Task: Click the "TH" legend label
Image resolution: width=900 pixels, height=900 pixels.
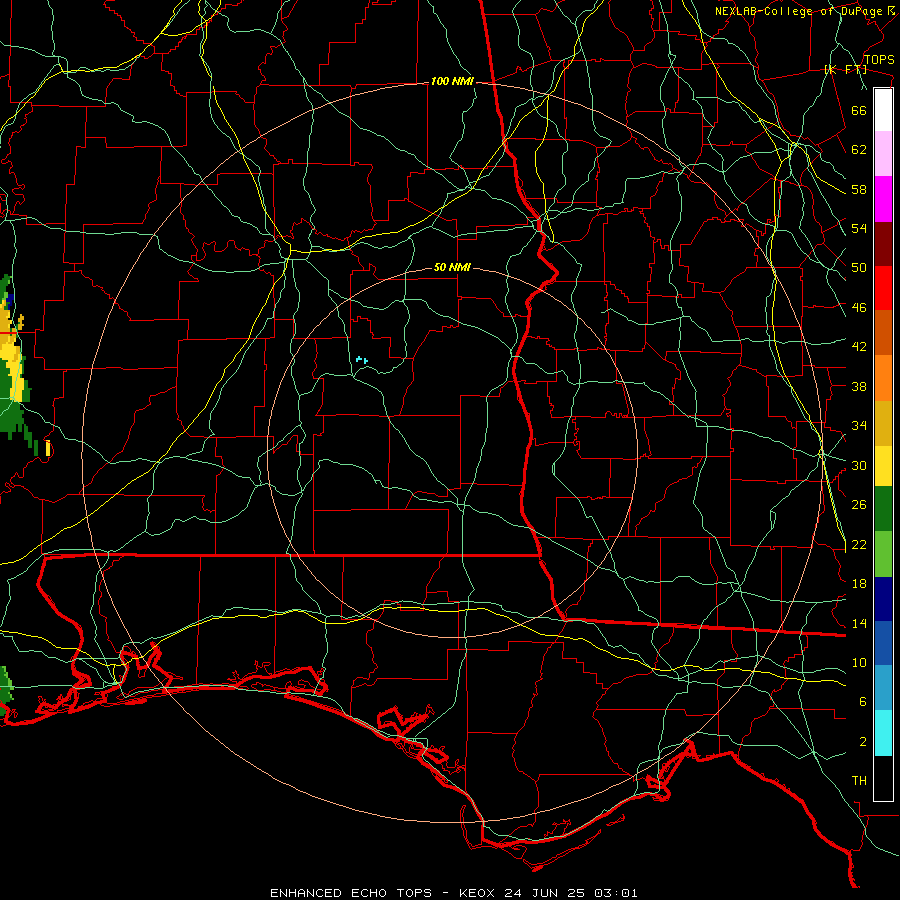Action: click(859, 781)
